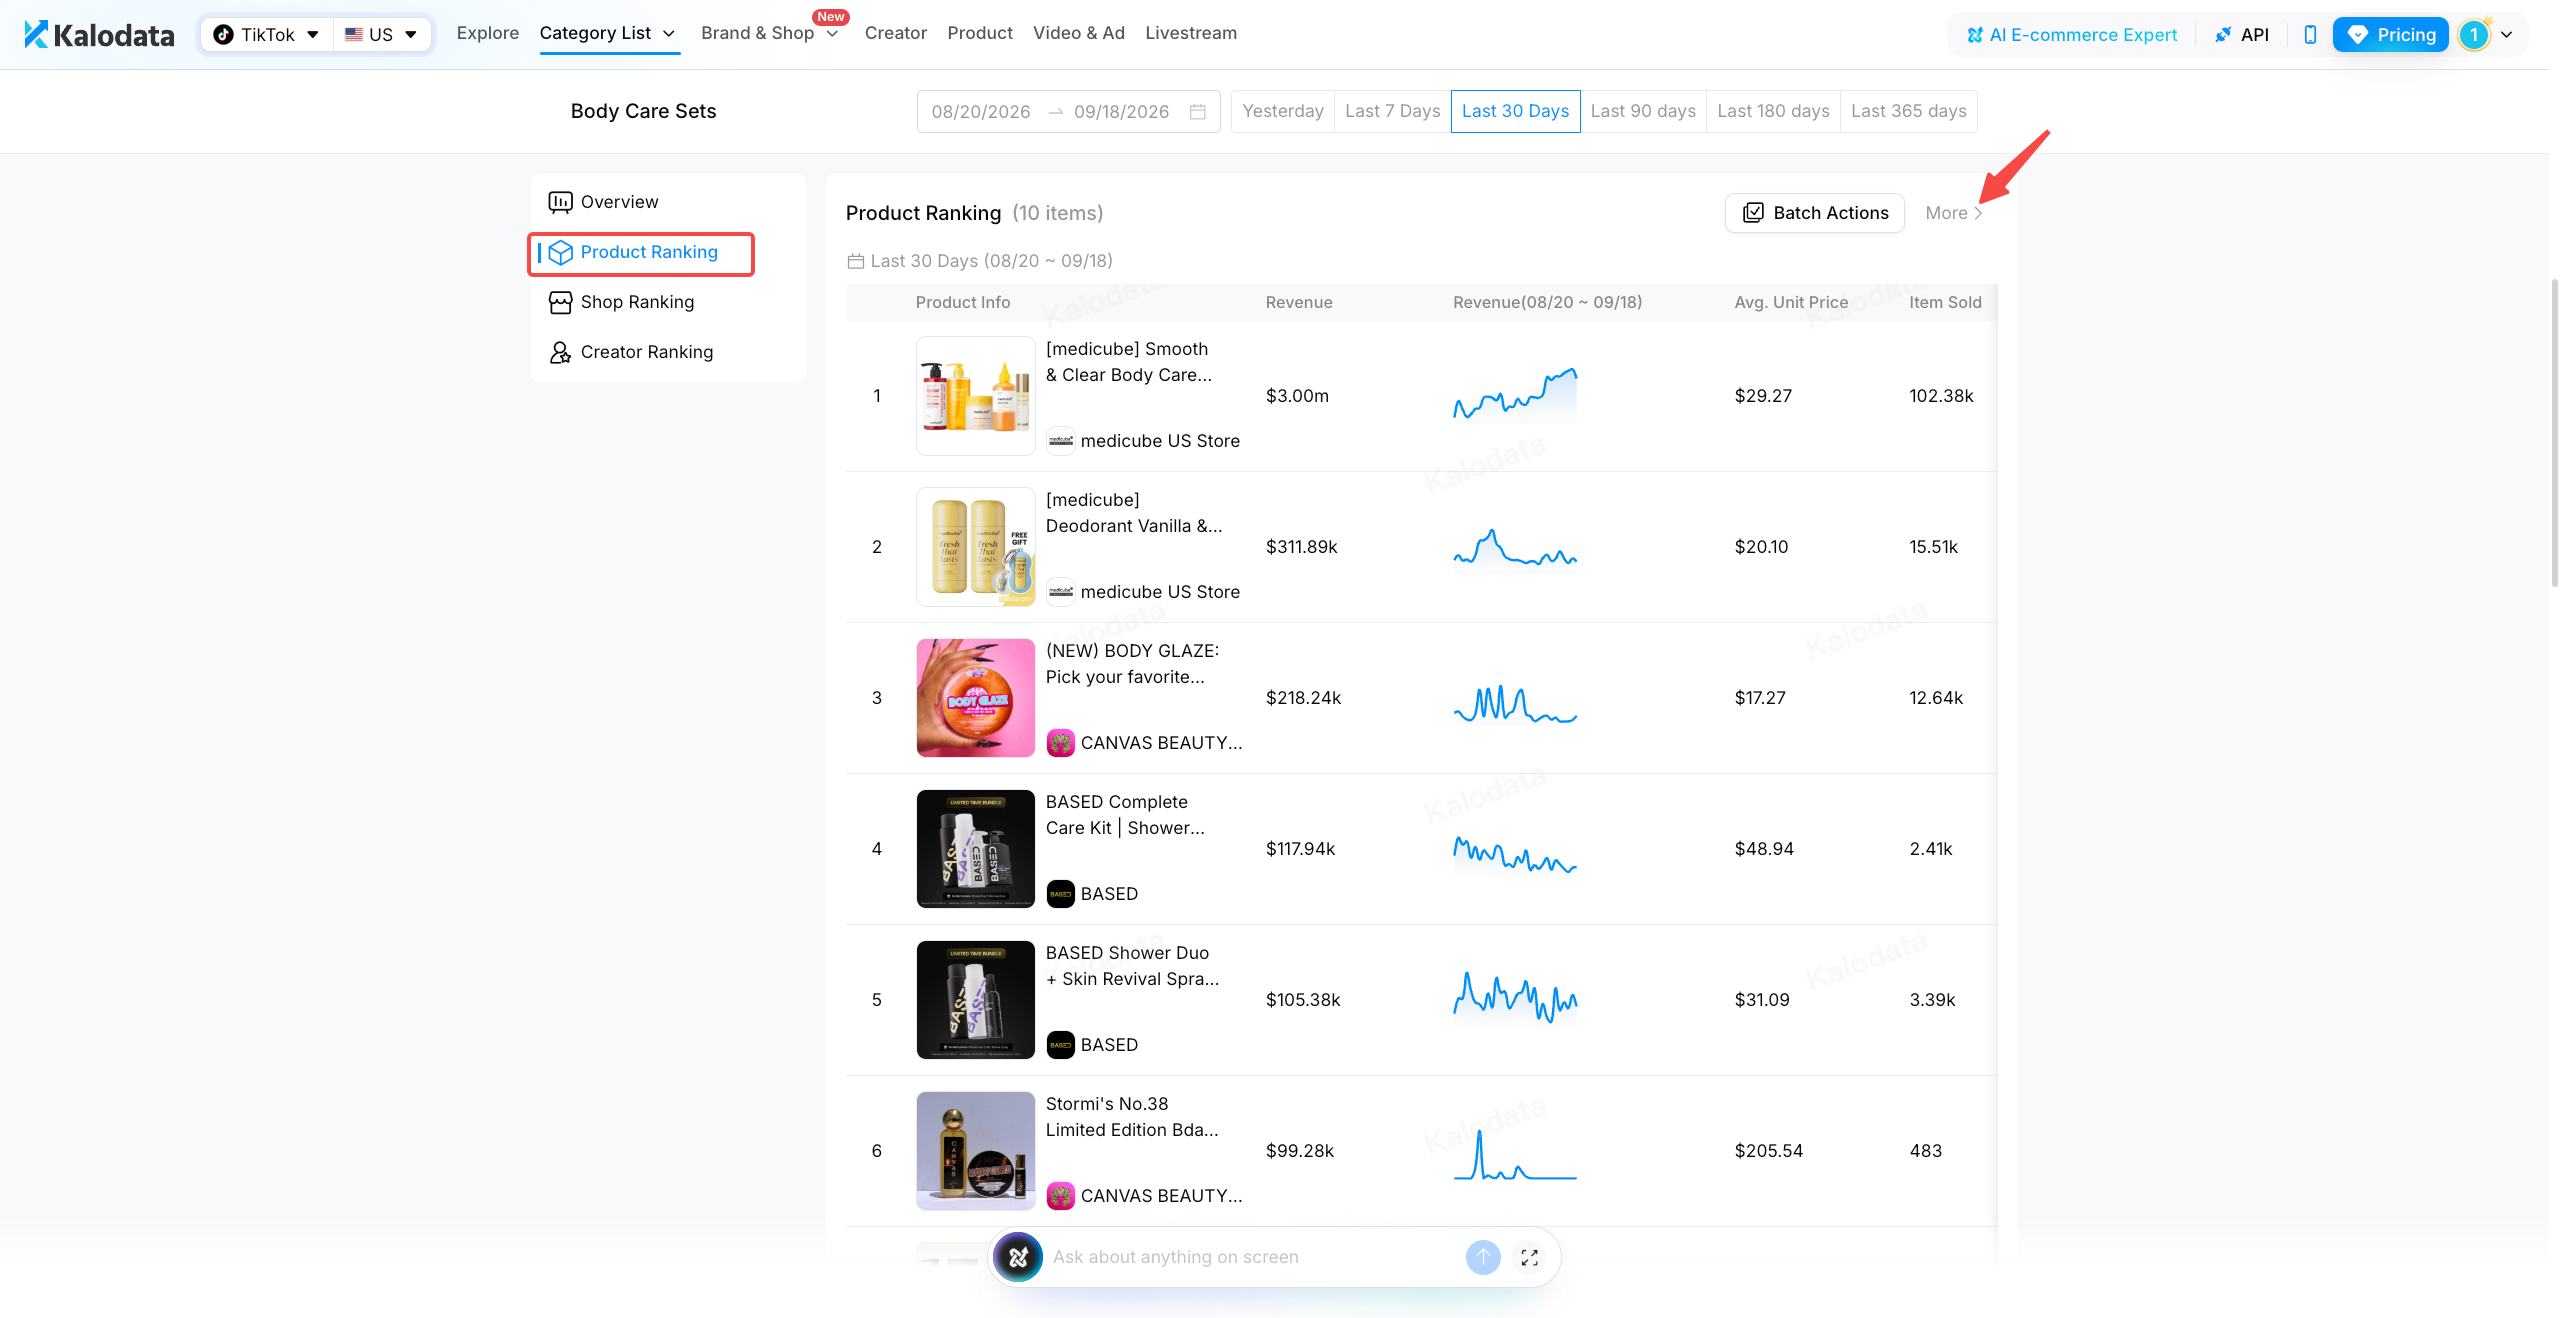Open the Brand & Shop menu

770,33
